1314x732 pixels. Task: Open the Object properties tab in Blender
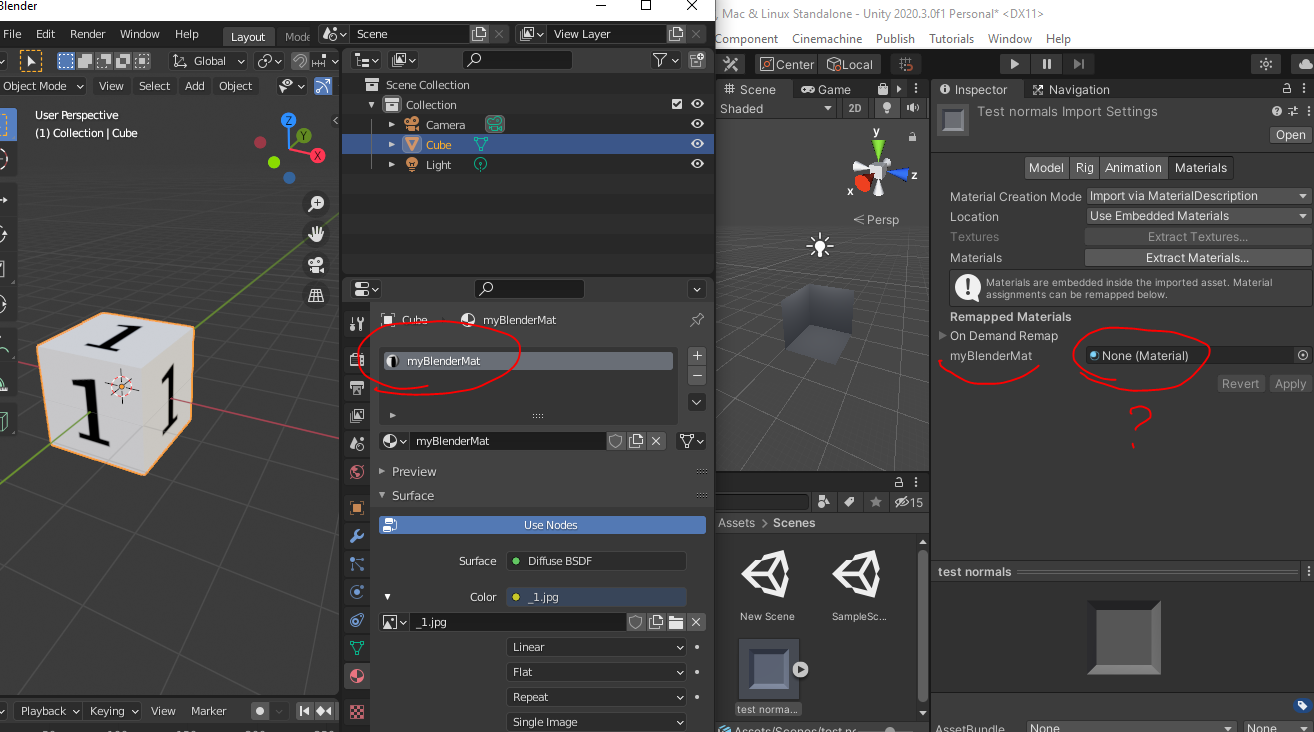point(357,508)
